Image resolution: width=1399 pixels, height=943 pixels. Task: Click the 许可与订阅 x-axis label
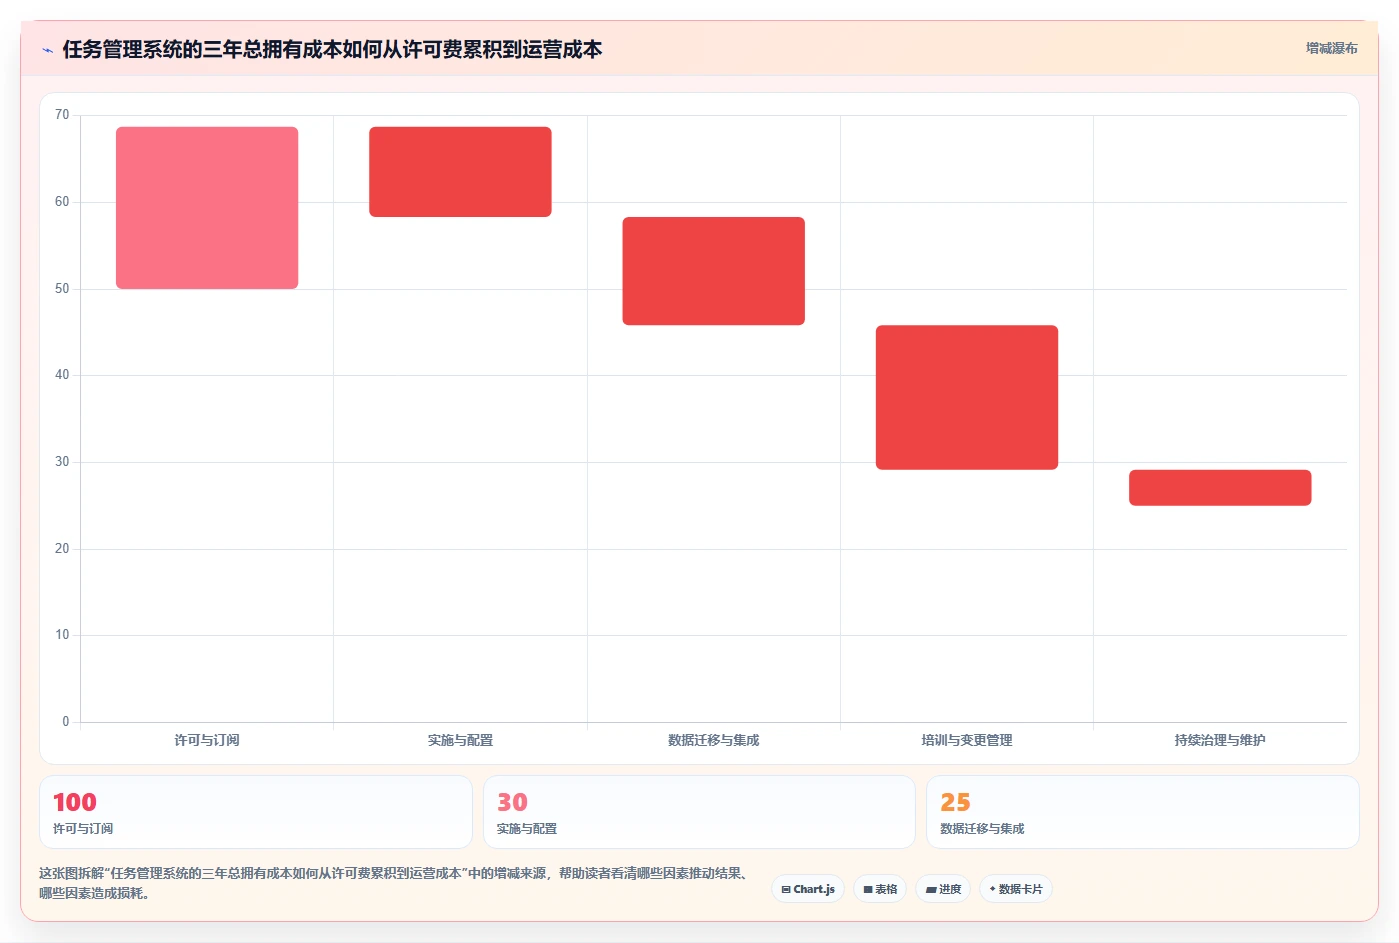pos(207,740)
